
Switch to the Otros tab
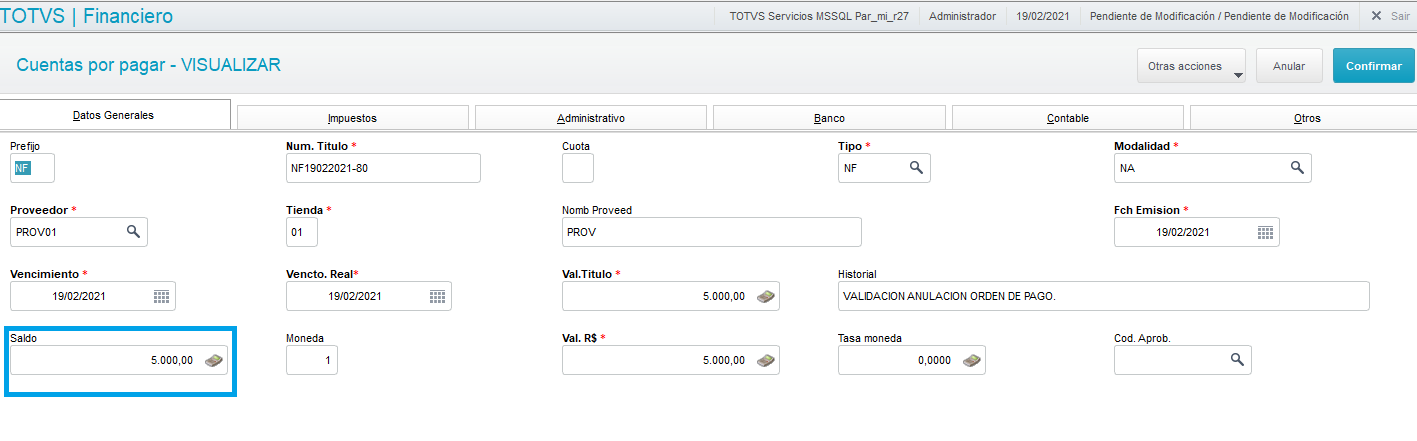(1304, 118)
